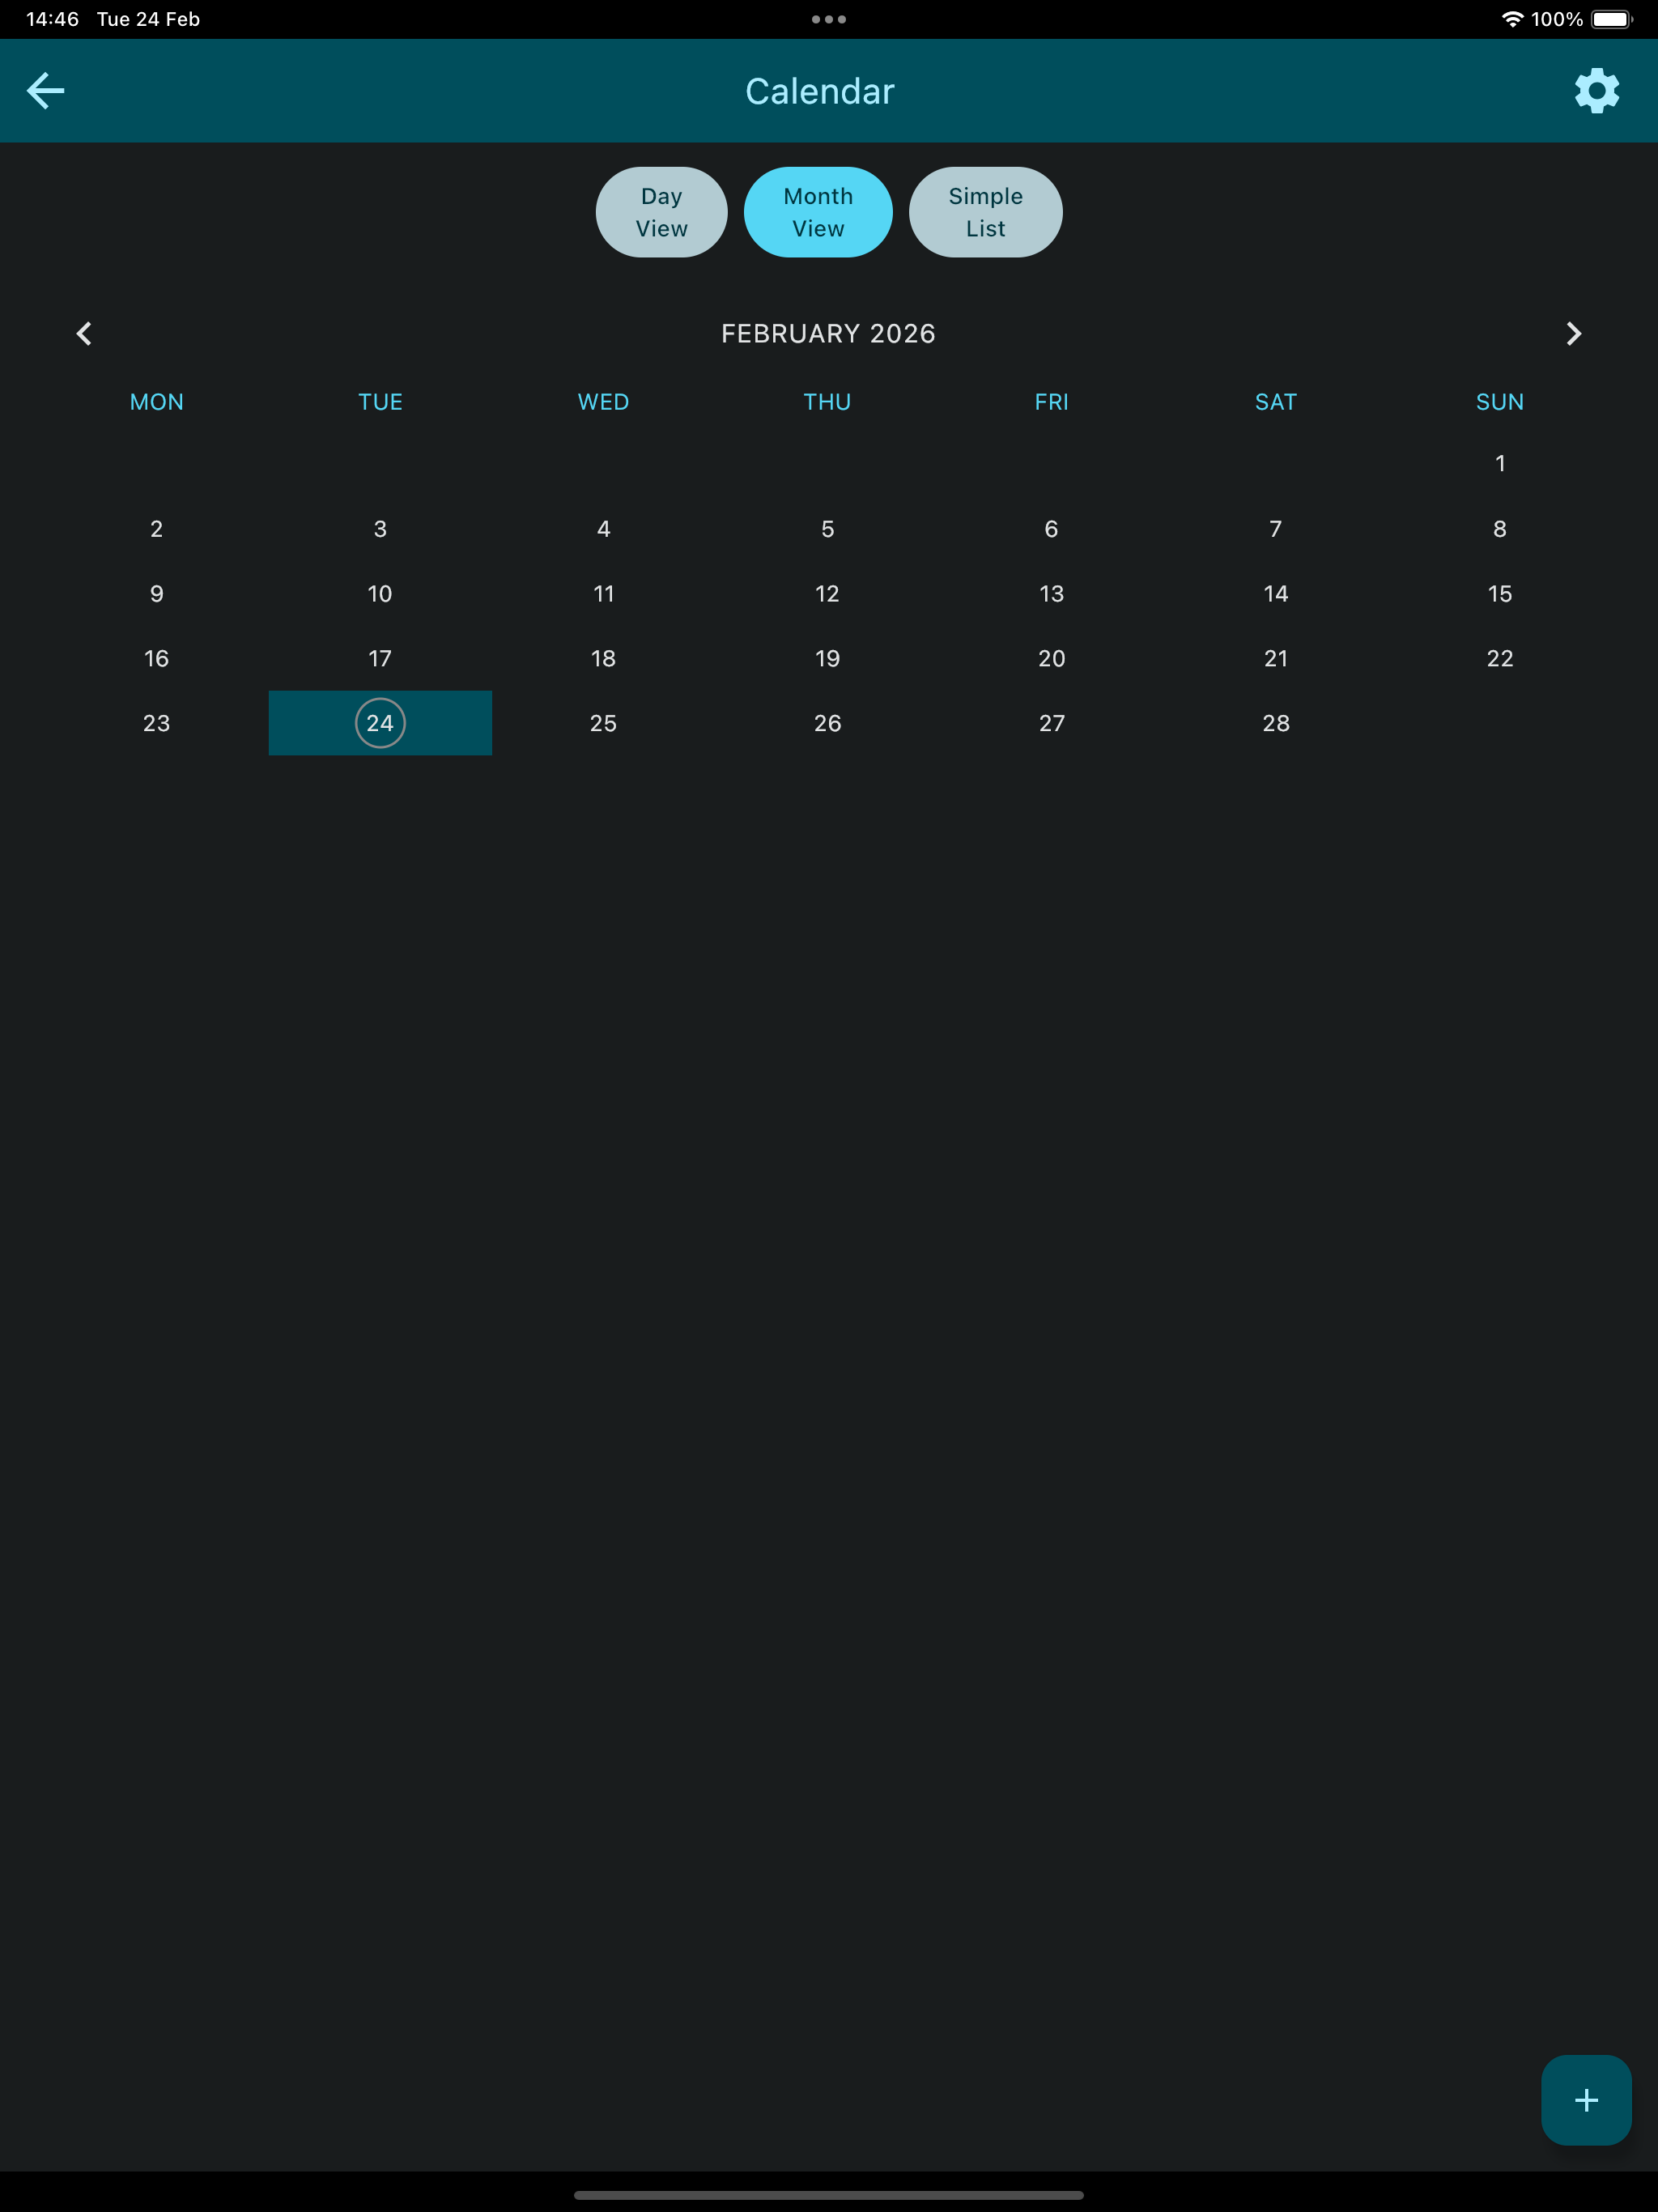This screenshot has width=1658, height=2212.
Task: Select February 14 in calendar
Action: (x=1276, y=594)
